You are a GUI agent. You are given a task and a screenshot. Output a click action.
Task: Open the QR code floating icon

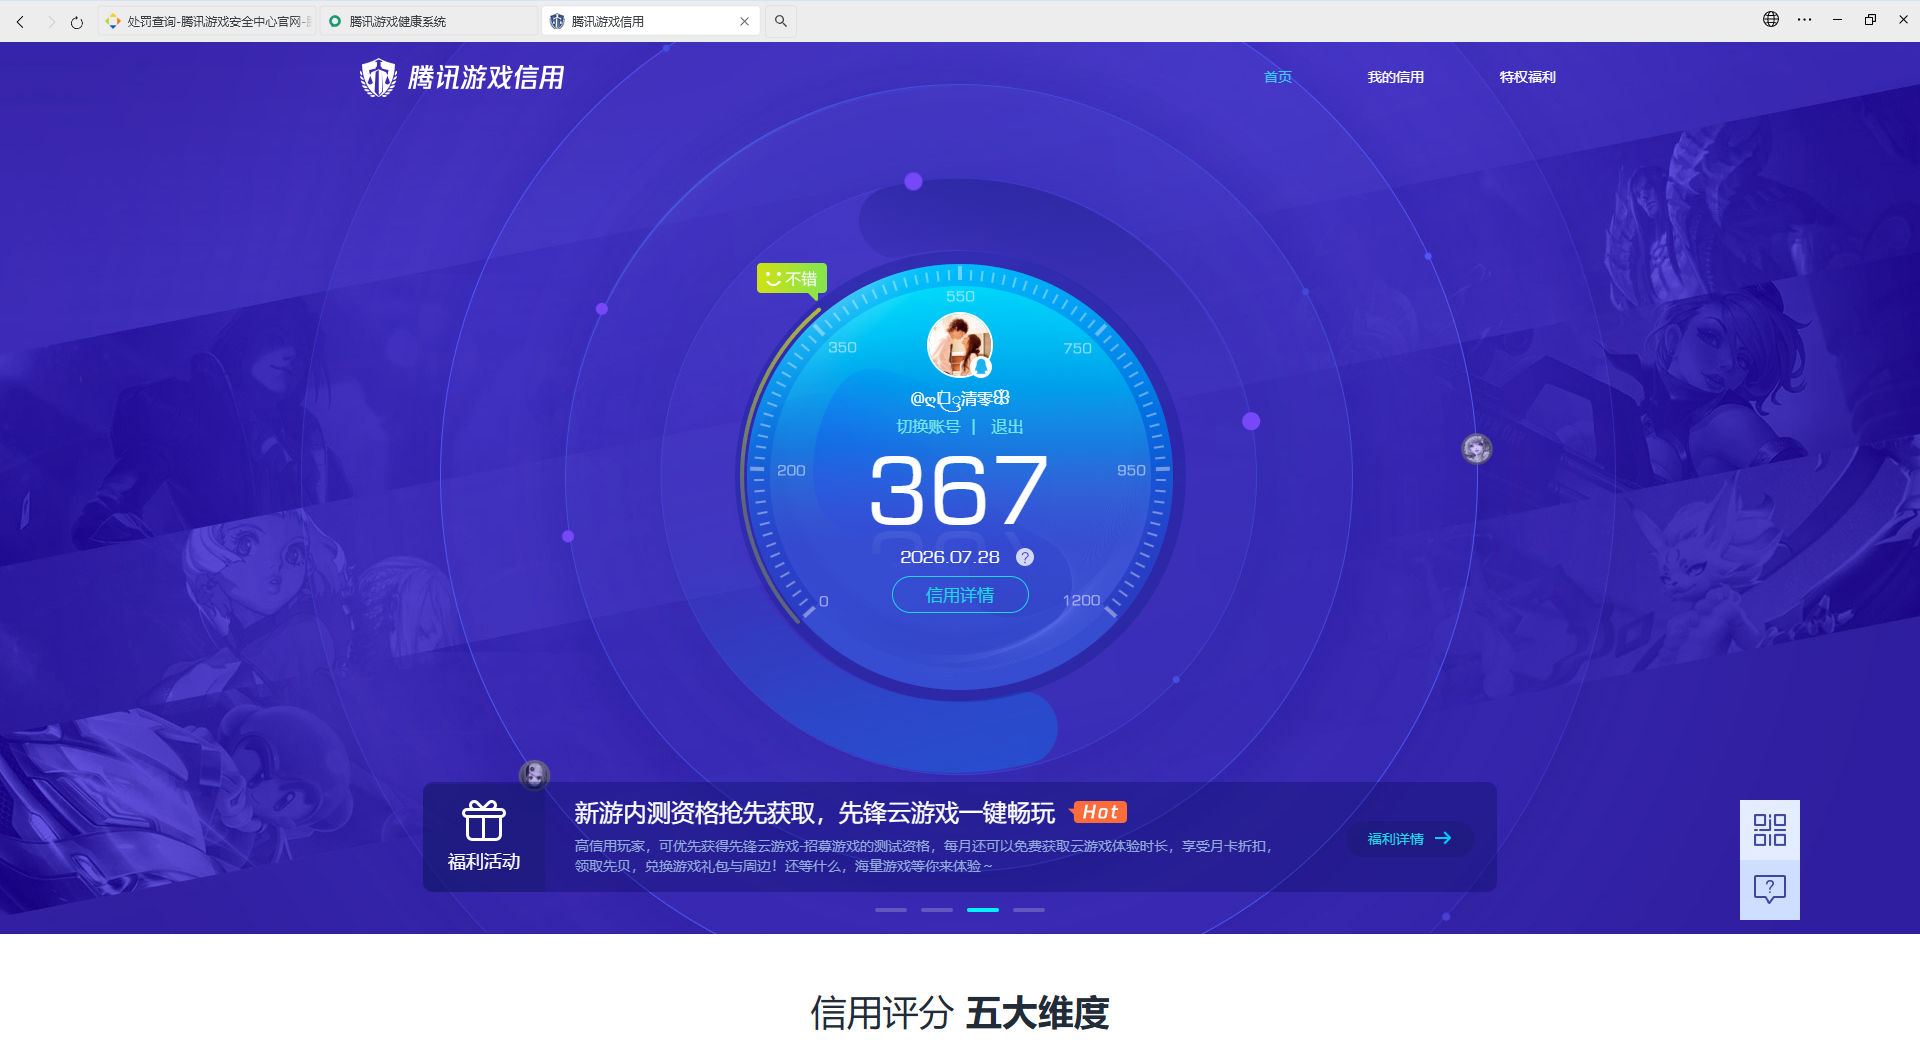point(1770,830)
